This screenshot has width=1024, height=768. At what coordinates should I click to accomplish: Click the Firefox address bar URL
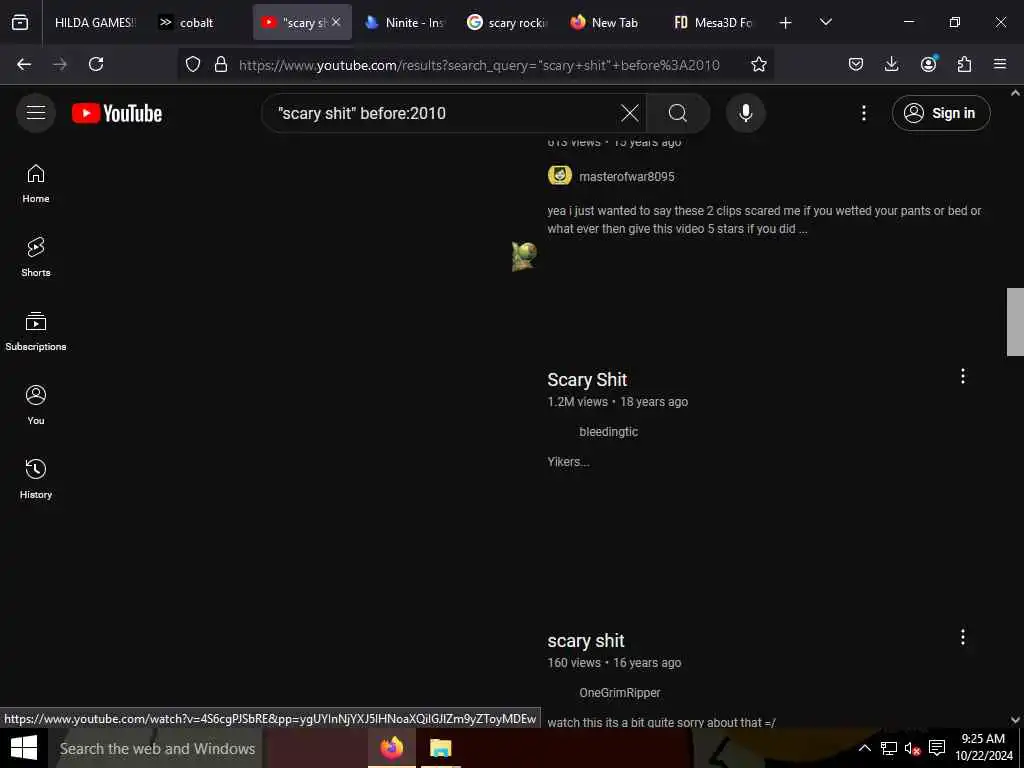pyautogui.click(x=479, y=65)
